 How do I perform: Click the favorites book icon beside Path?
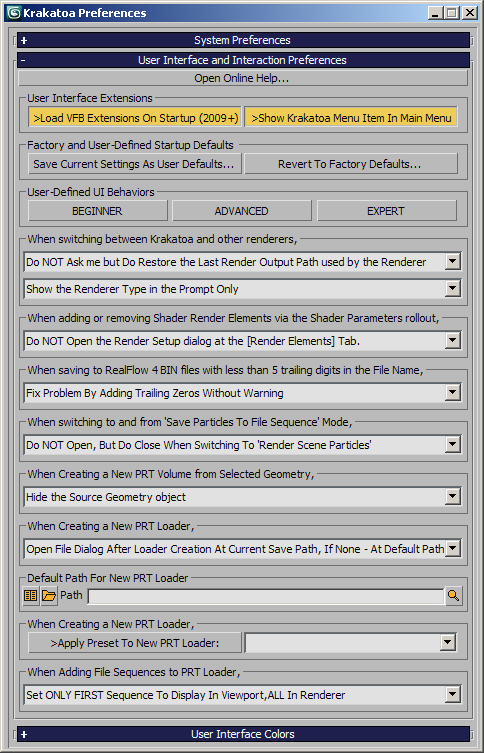pos(31,595)
